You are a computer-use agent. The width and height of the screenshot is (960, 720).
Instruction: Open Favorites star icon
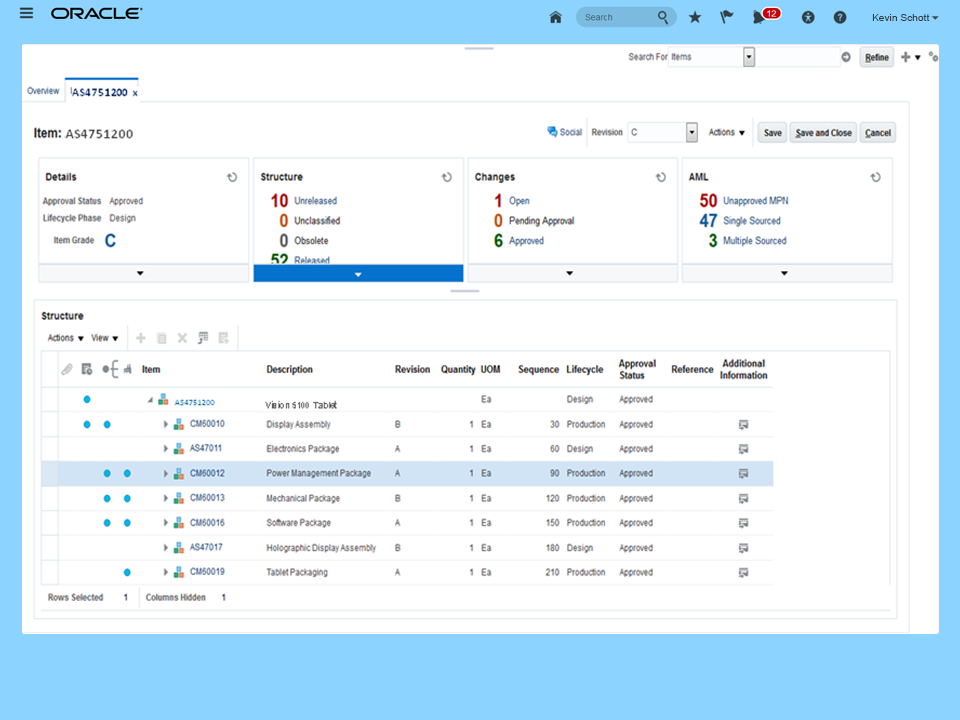tap(694, 17)
